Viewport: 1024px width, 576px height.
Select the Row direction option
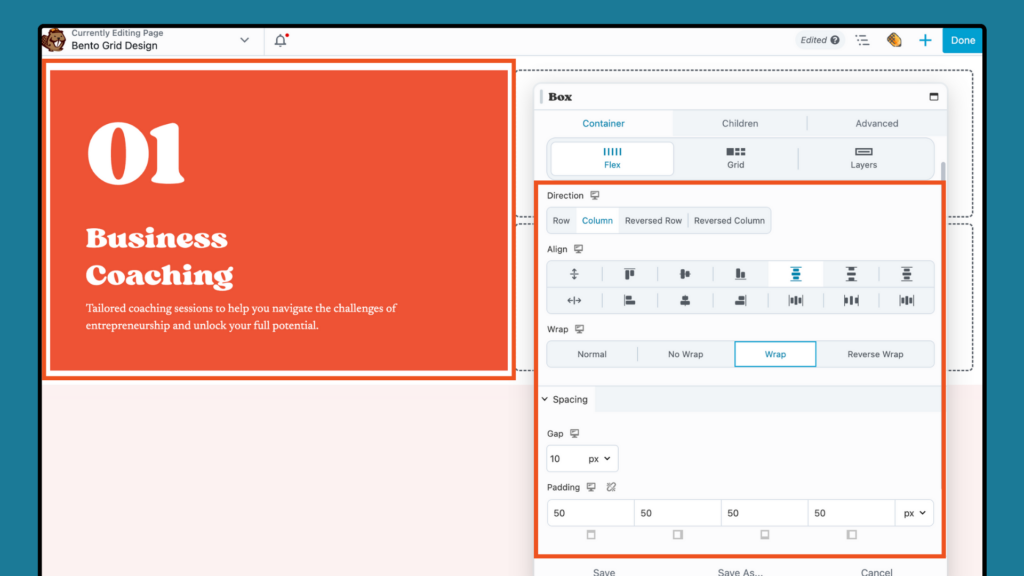[x=560, y=220]
